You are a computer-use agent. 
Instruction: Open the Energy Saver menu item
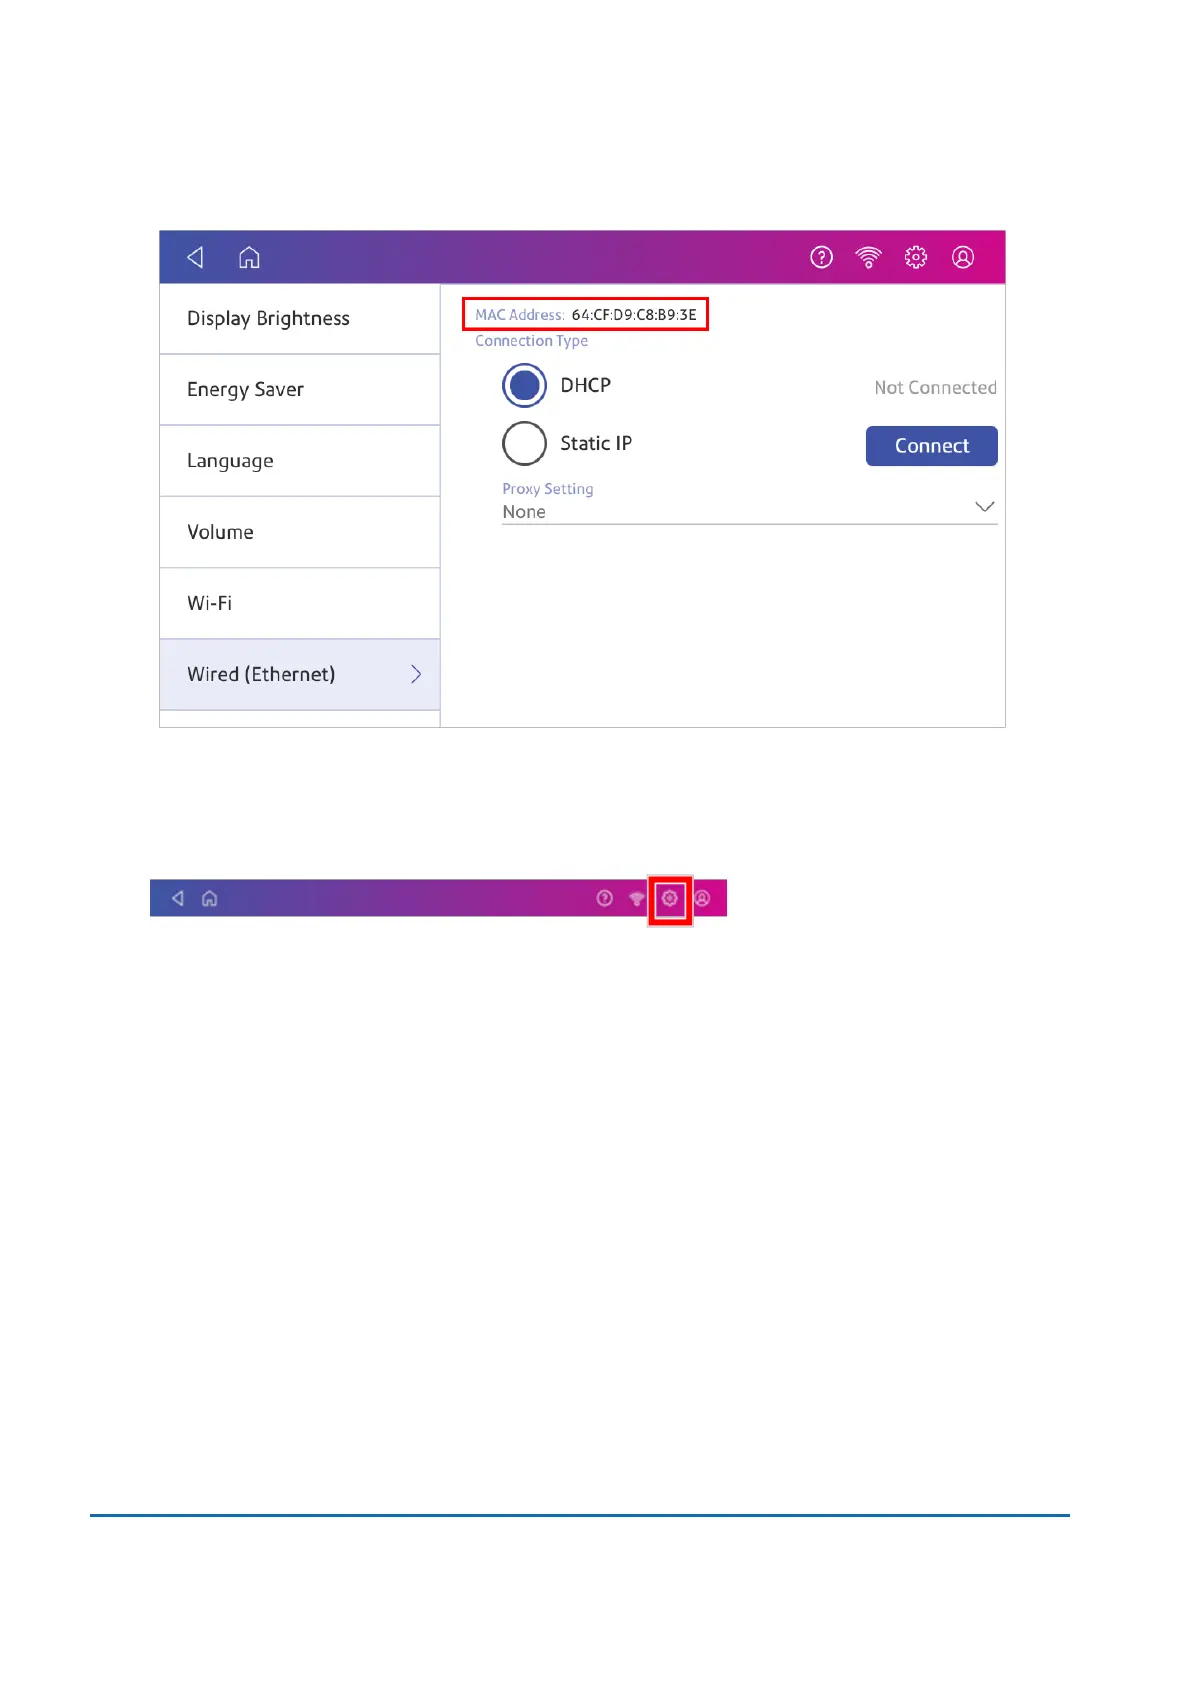coord(299,390)
